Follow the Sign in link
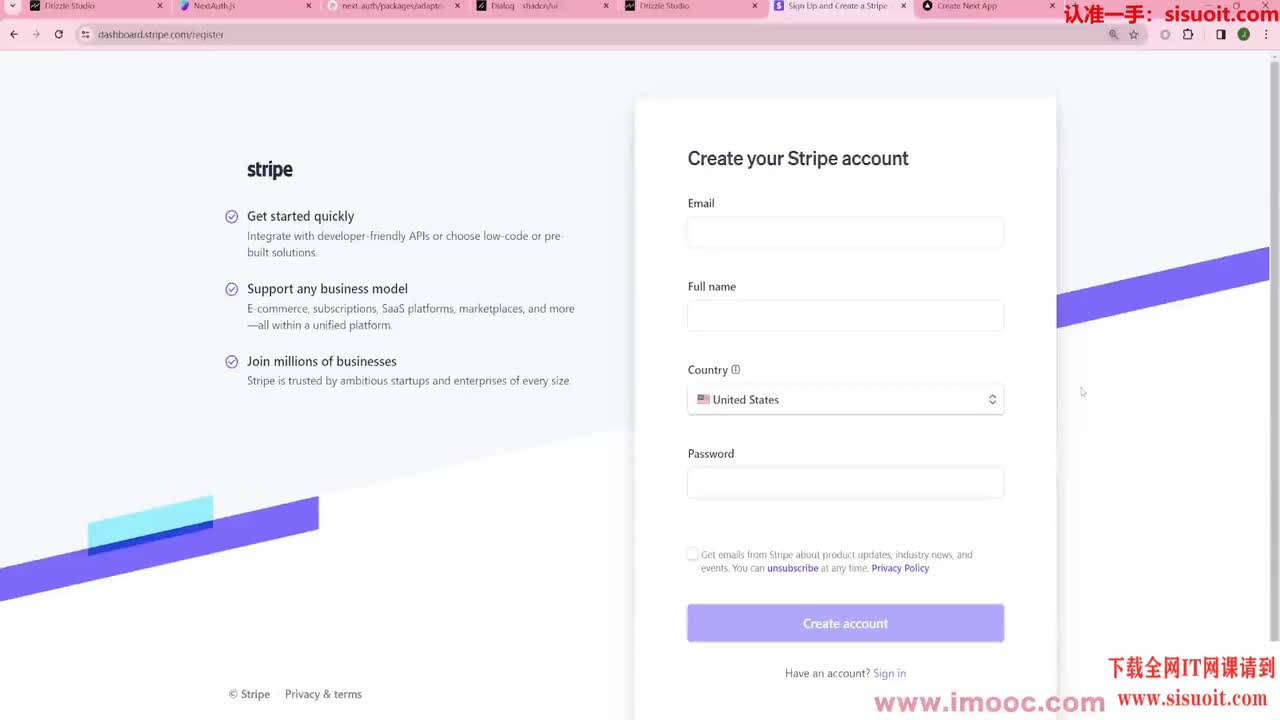 click(889, 673)
